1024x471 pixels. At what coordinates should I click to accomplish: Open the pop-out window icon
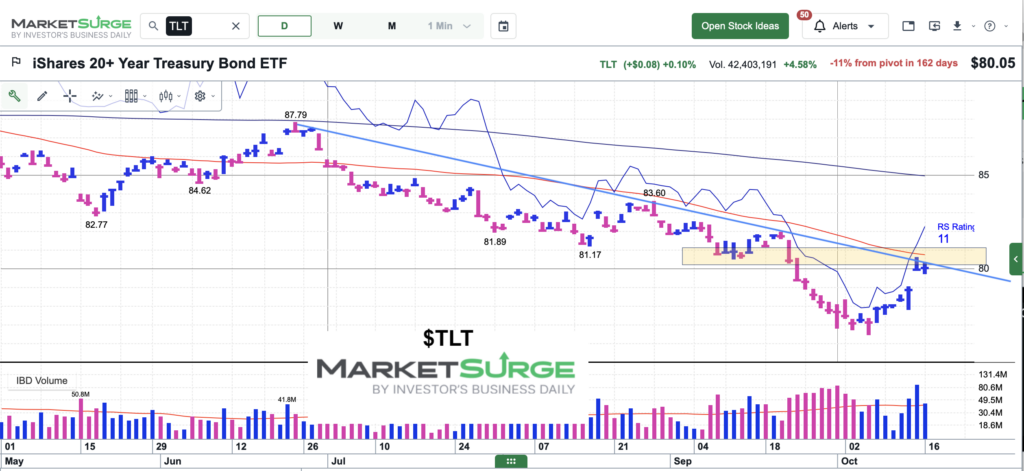pyautogui.click(x=908, y=26)
